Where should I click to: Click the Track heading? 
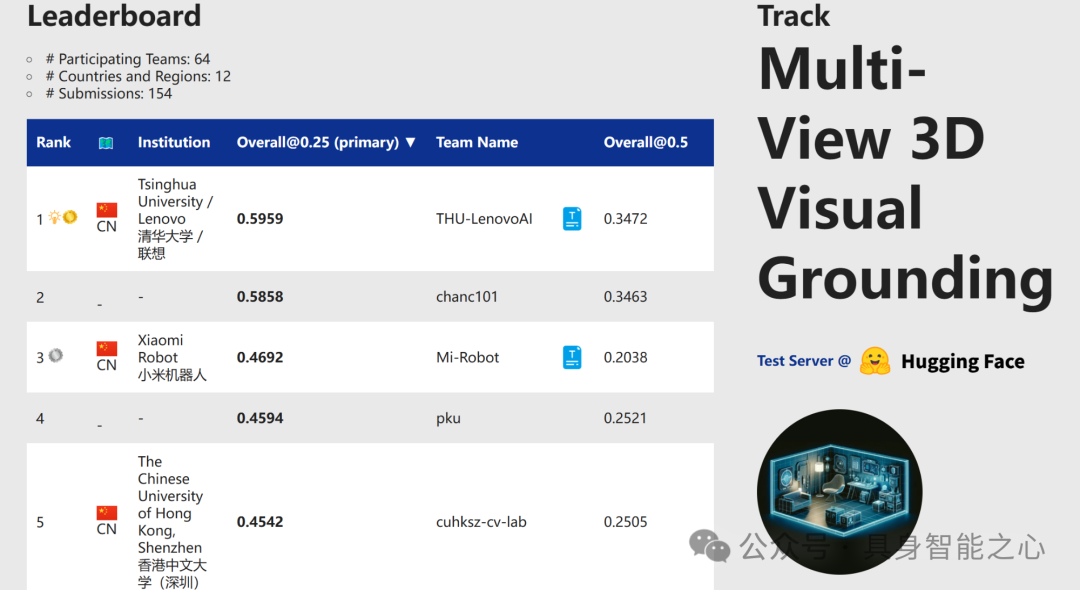point(793,15)
